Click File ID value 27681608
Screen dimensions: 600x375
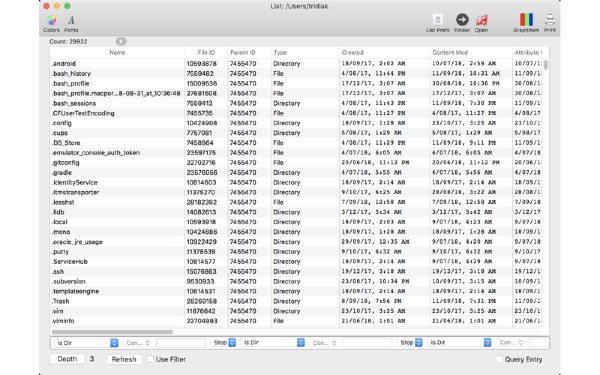pos(202,93)
